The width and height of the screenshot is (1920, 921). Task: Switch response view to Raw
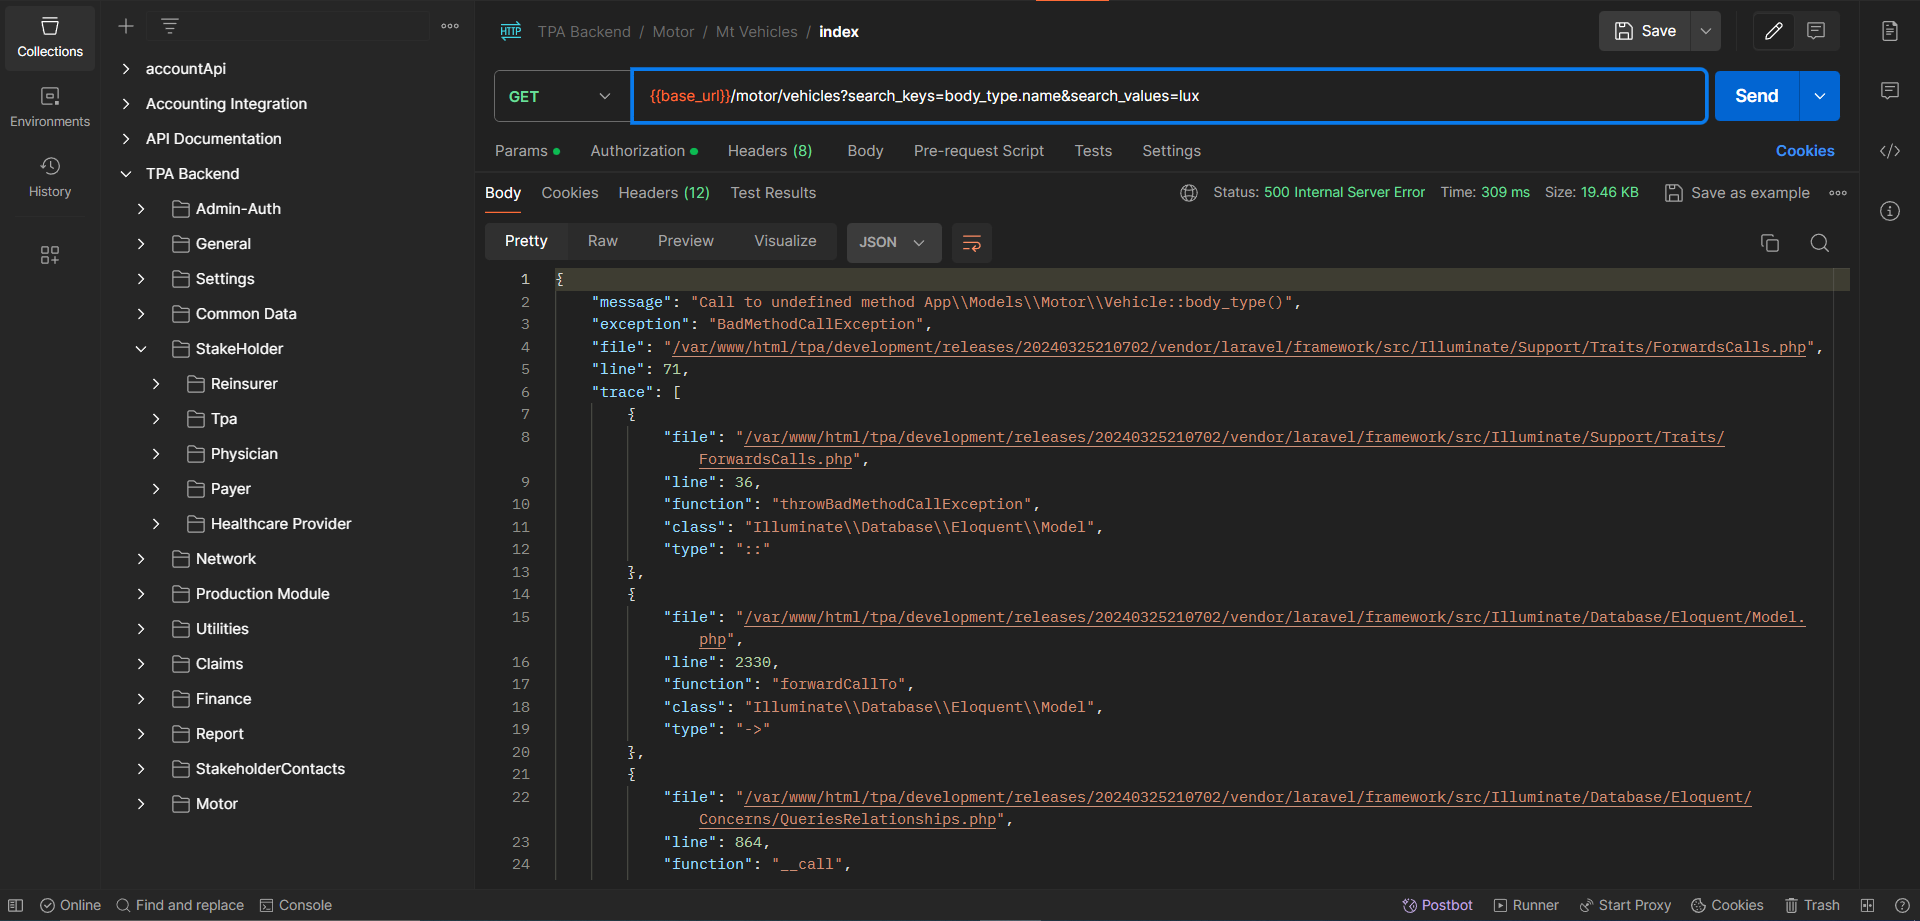click(602, 241)
